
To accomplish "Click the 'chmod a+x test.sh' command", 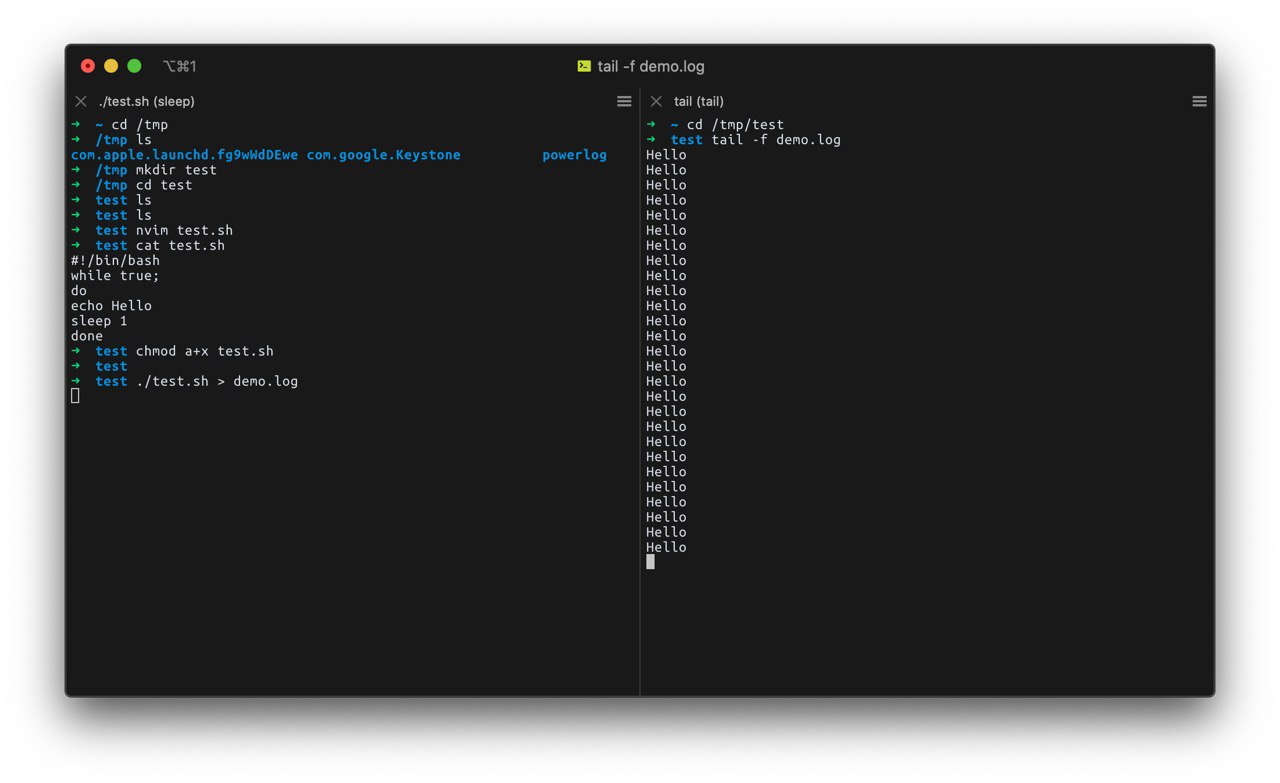I will pos(205,351).
